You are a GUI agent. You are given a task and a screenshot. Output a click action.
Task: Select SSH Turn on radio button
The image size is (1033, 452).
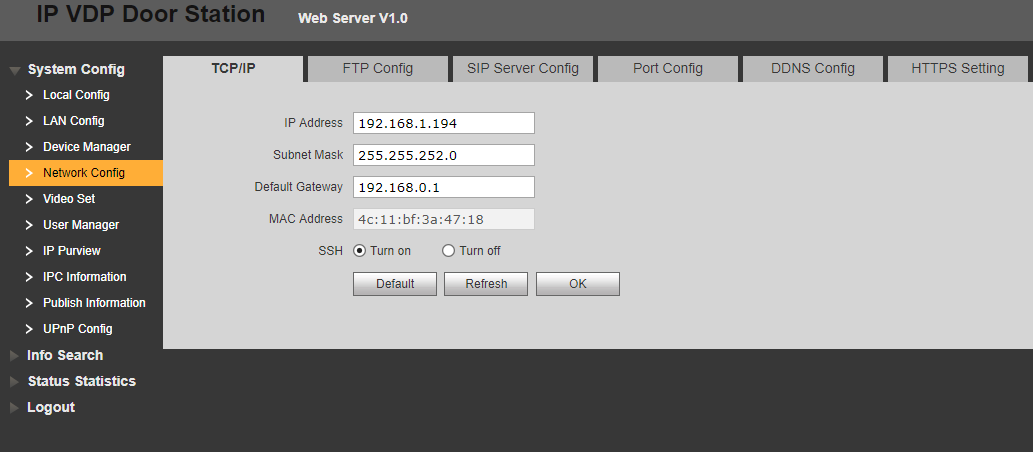(x=360, y=251)
